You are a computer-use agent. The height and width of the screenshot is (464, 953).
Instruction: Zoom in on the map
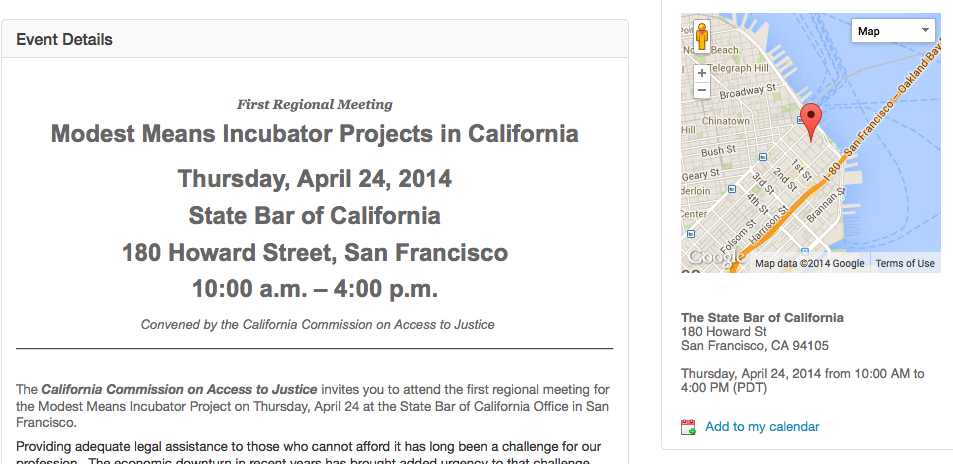tap(702, 74)
